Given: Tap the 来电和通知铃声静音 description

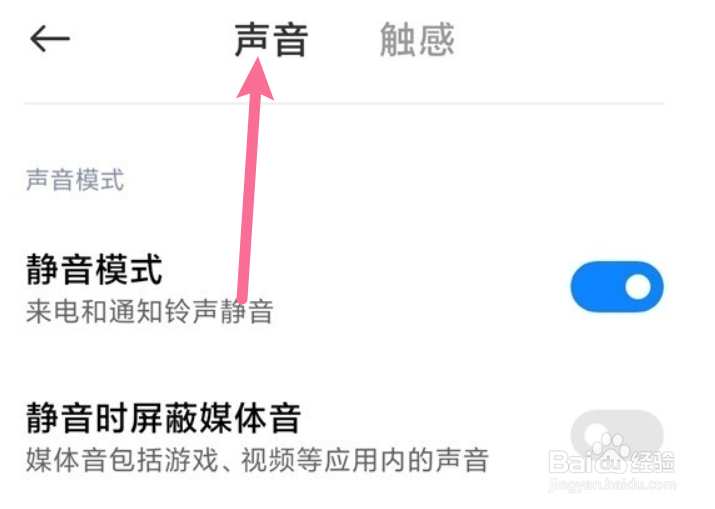Looking at the screenshot, I should point(150,312).
